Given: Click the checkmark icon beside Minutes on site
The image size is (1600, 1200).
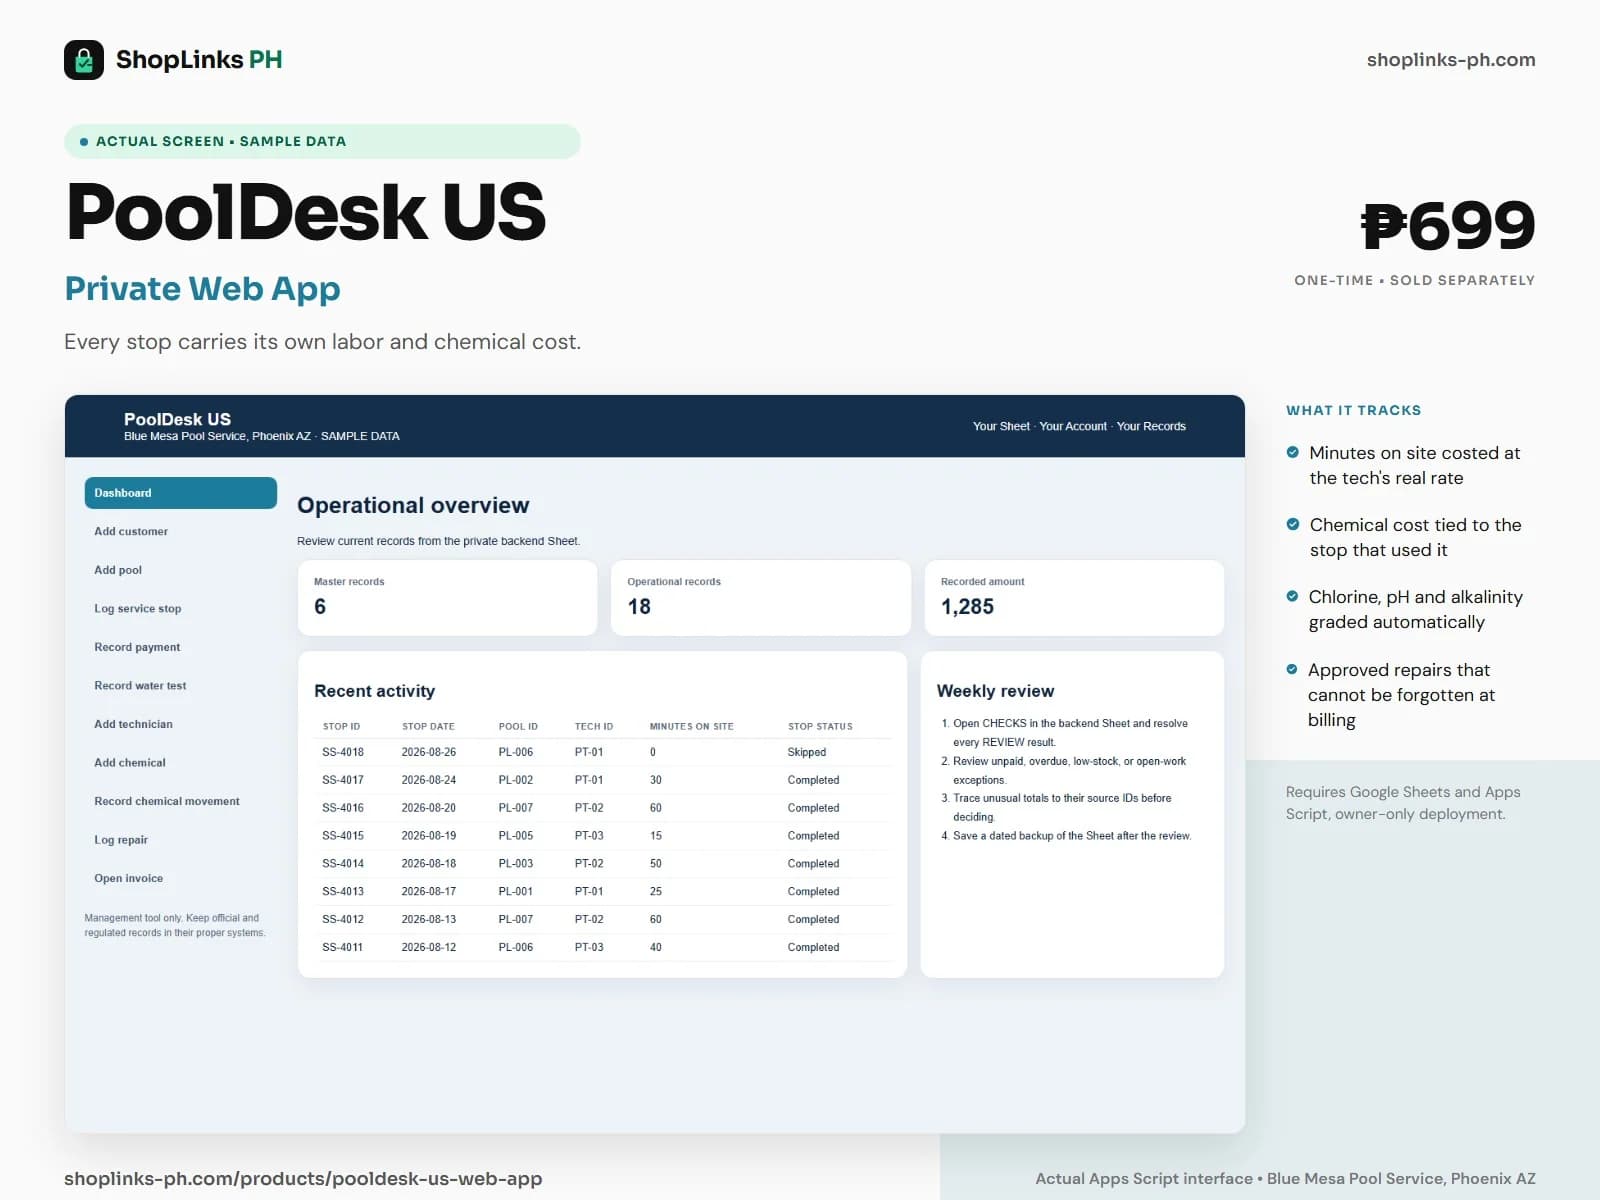Looking at the screenshot, I should tap(1292, 453).
